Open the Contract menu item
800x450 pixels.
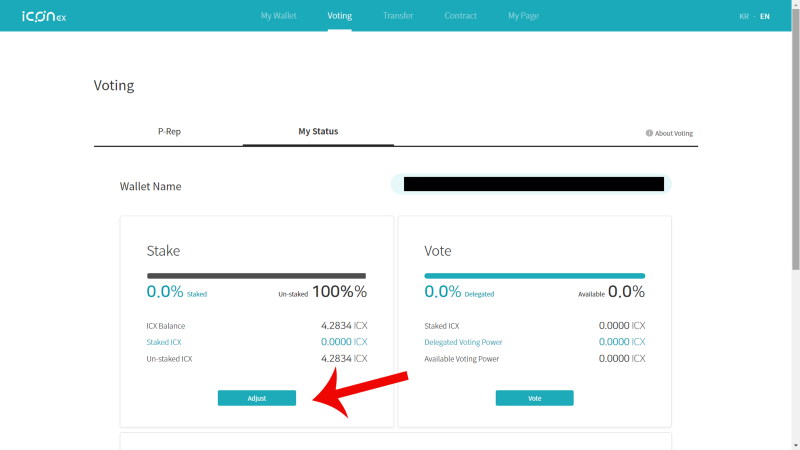coord(460,16)
